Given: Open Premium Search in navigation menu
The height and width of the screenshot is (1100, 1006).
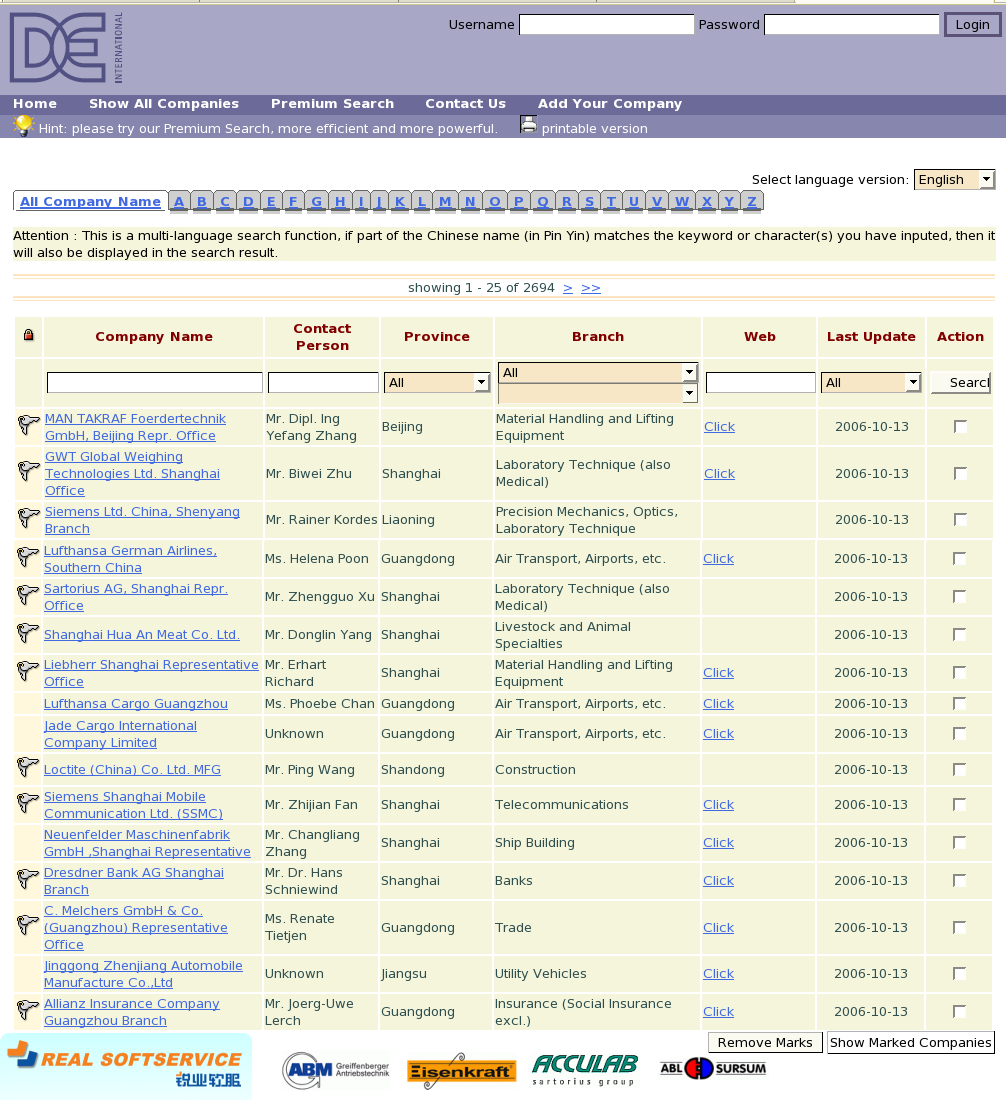Looking at the screenshot, I should (332, 103).
